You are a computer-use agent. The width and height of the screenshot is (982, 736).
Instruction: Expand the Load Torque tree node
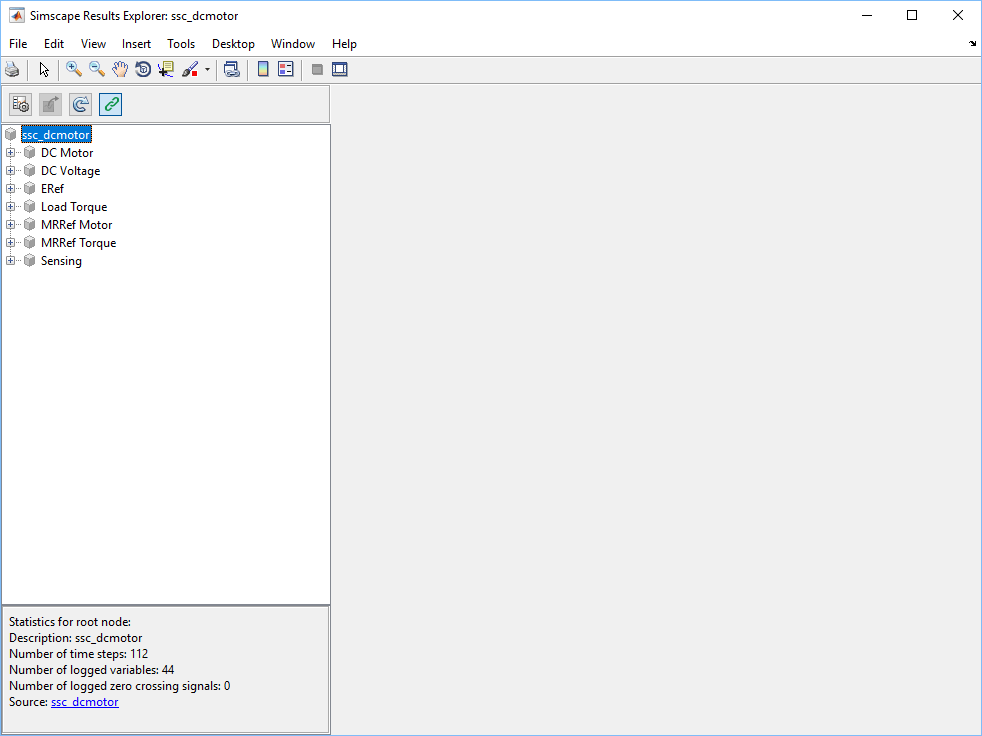[x=10, y=207]
